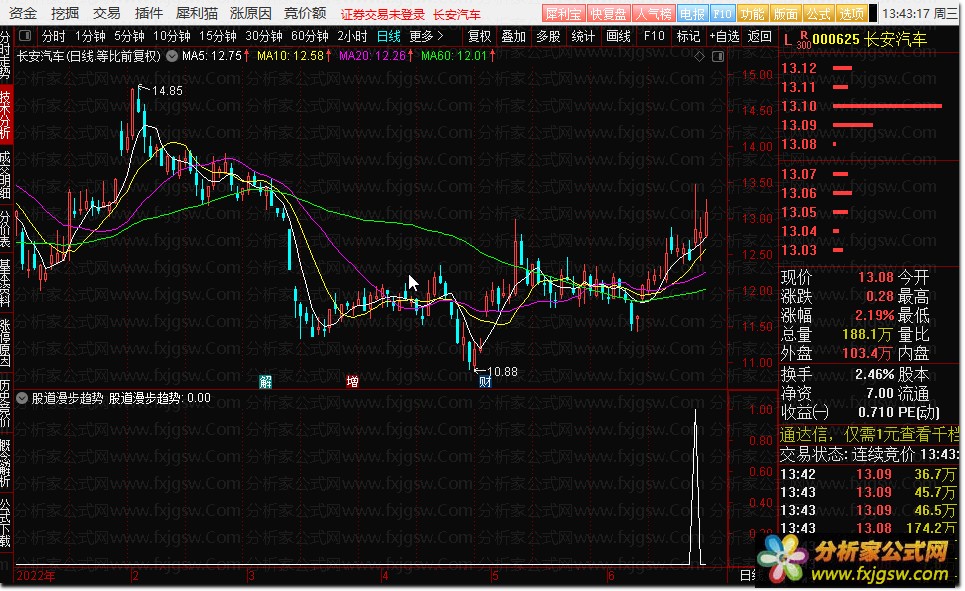Open the 快复盘 toolbar button
The width and height of the screenshot is (965, 591).
(608, 13)
